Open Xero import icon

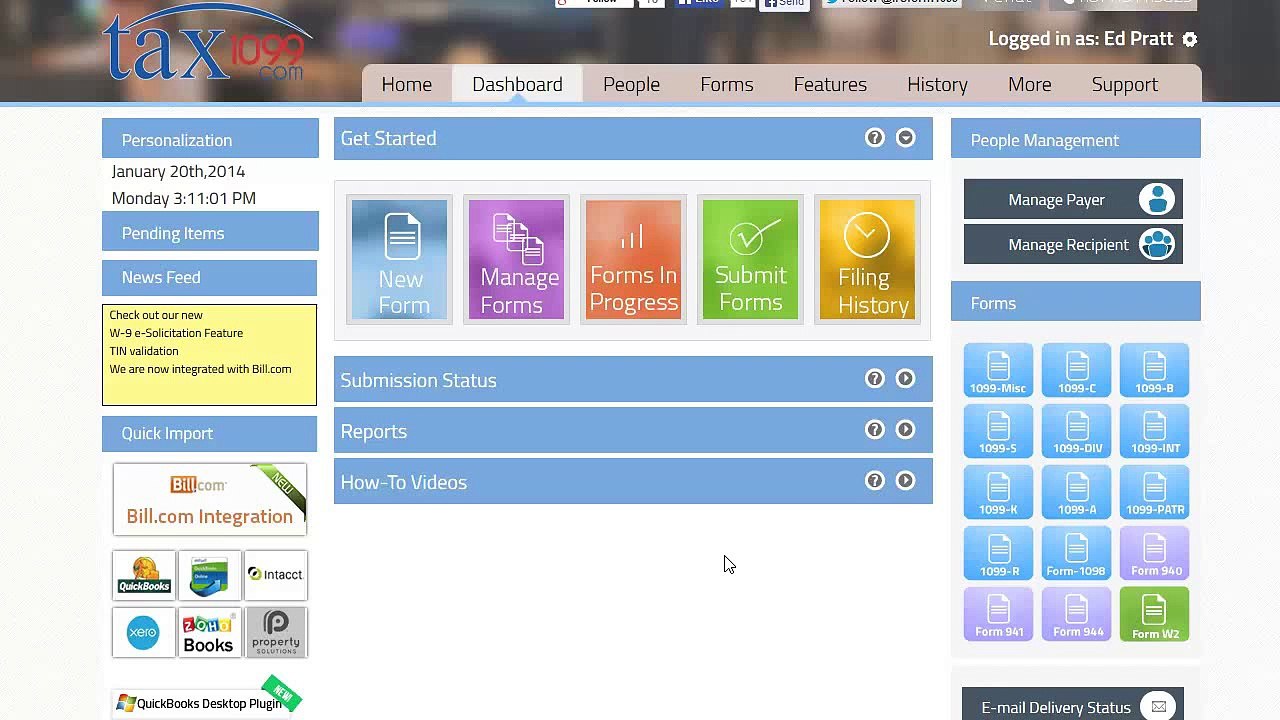(144, 632)
